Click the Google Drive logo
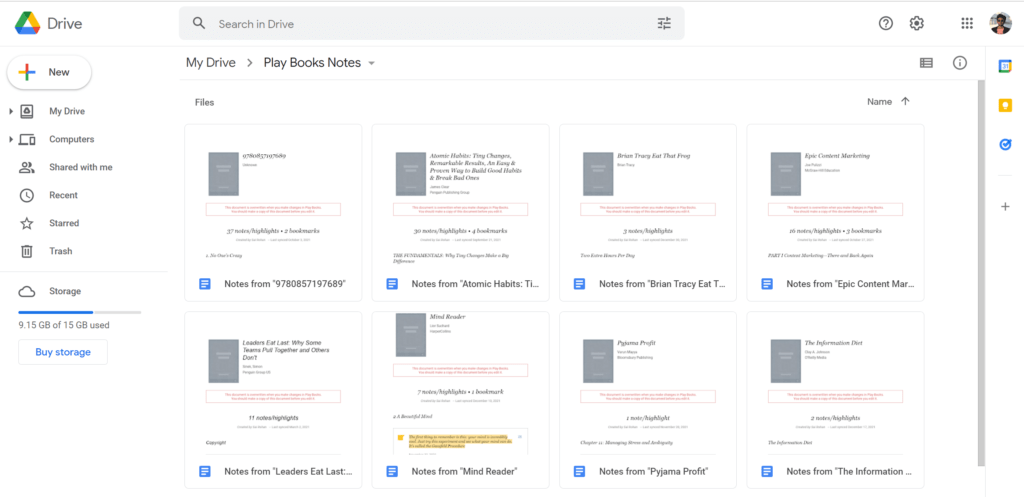The width and height of the screenshot is (1024, 497). (27, 24)
